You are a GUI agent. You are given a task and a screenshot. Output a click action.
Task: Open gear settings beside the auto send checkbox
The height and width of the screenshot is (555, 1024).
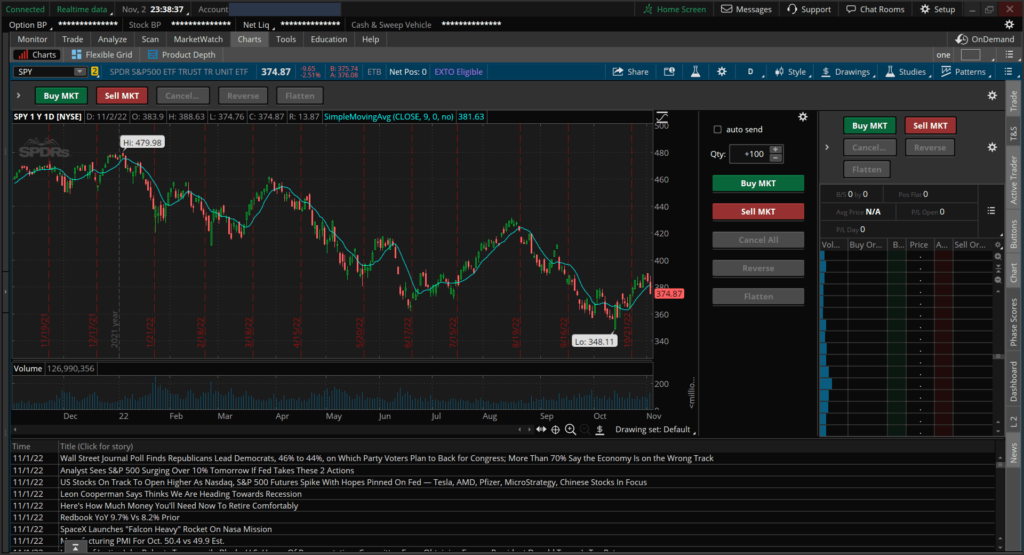[x=803, y=117]
